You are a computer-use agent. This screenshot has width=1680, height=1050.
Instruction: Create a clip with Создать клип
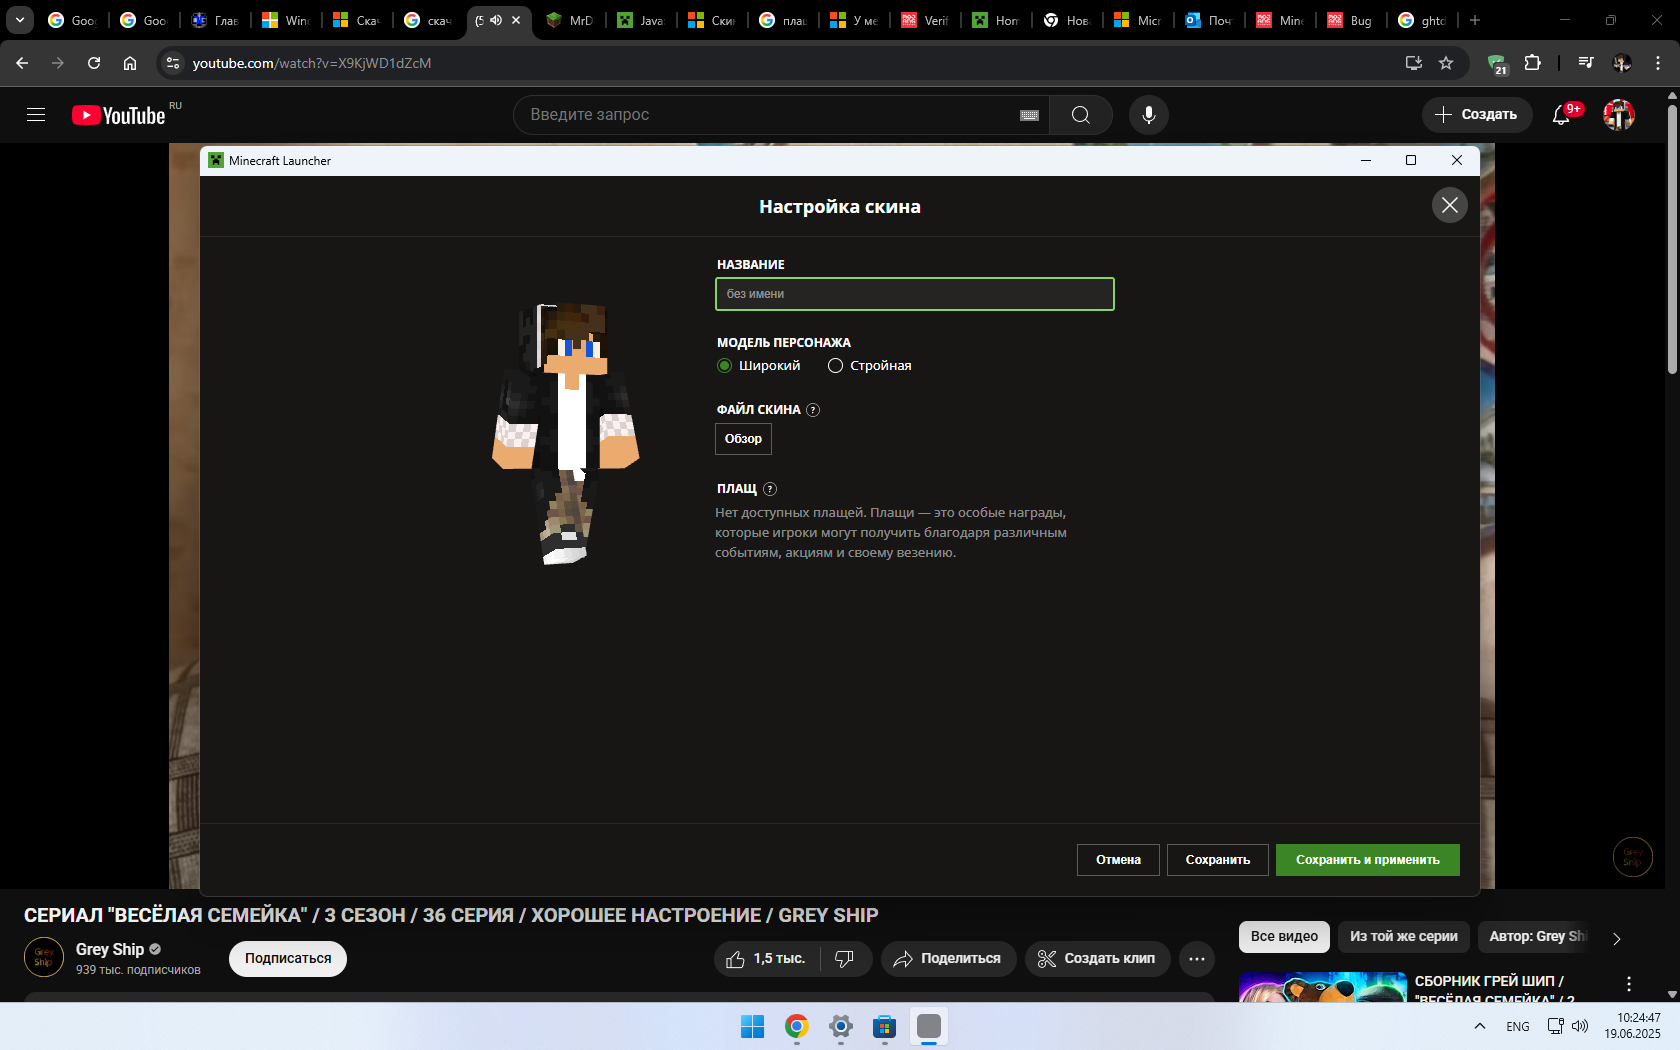coord(1098,959)
